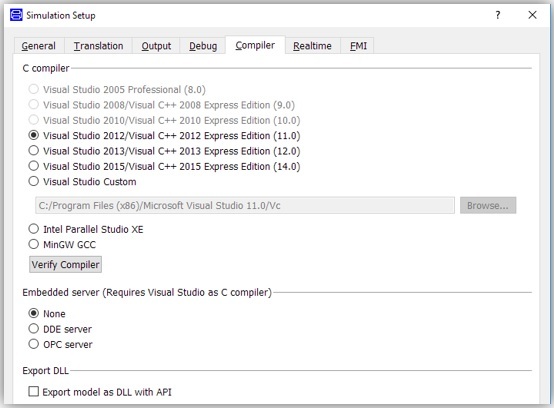The width and height of the screenshot is (554, 408).
Task: Switch to the FMI tab
Action: click(x=358, y=46)
